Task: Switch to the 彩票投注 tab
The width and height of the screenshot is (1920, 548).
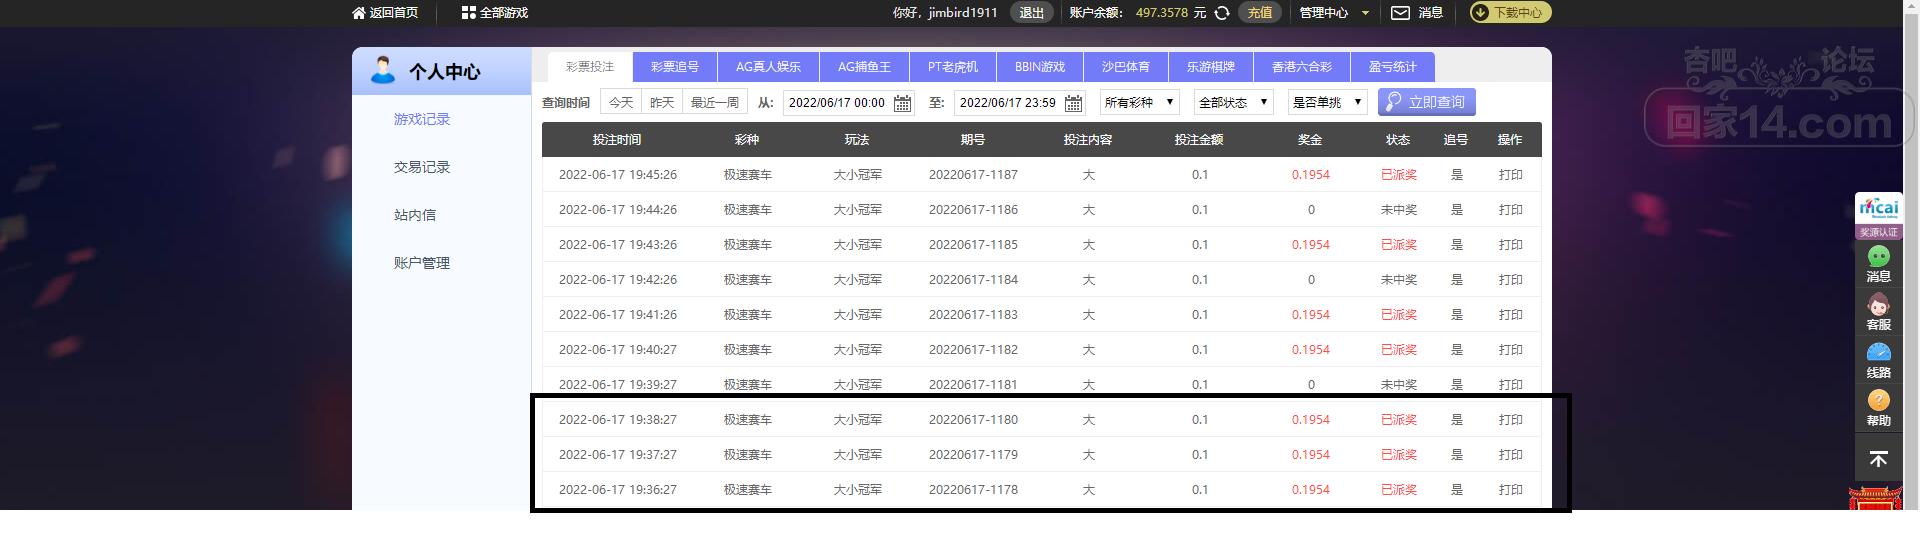Action: click(590, 67)
